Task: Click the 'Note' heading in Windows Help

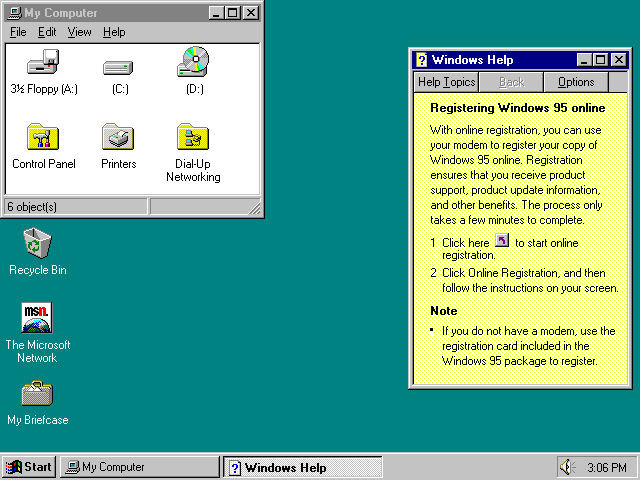Action: pyautogui.click(x=444, y=311)
